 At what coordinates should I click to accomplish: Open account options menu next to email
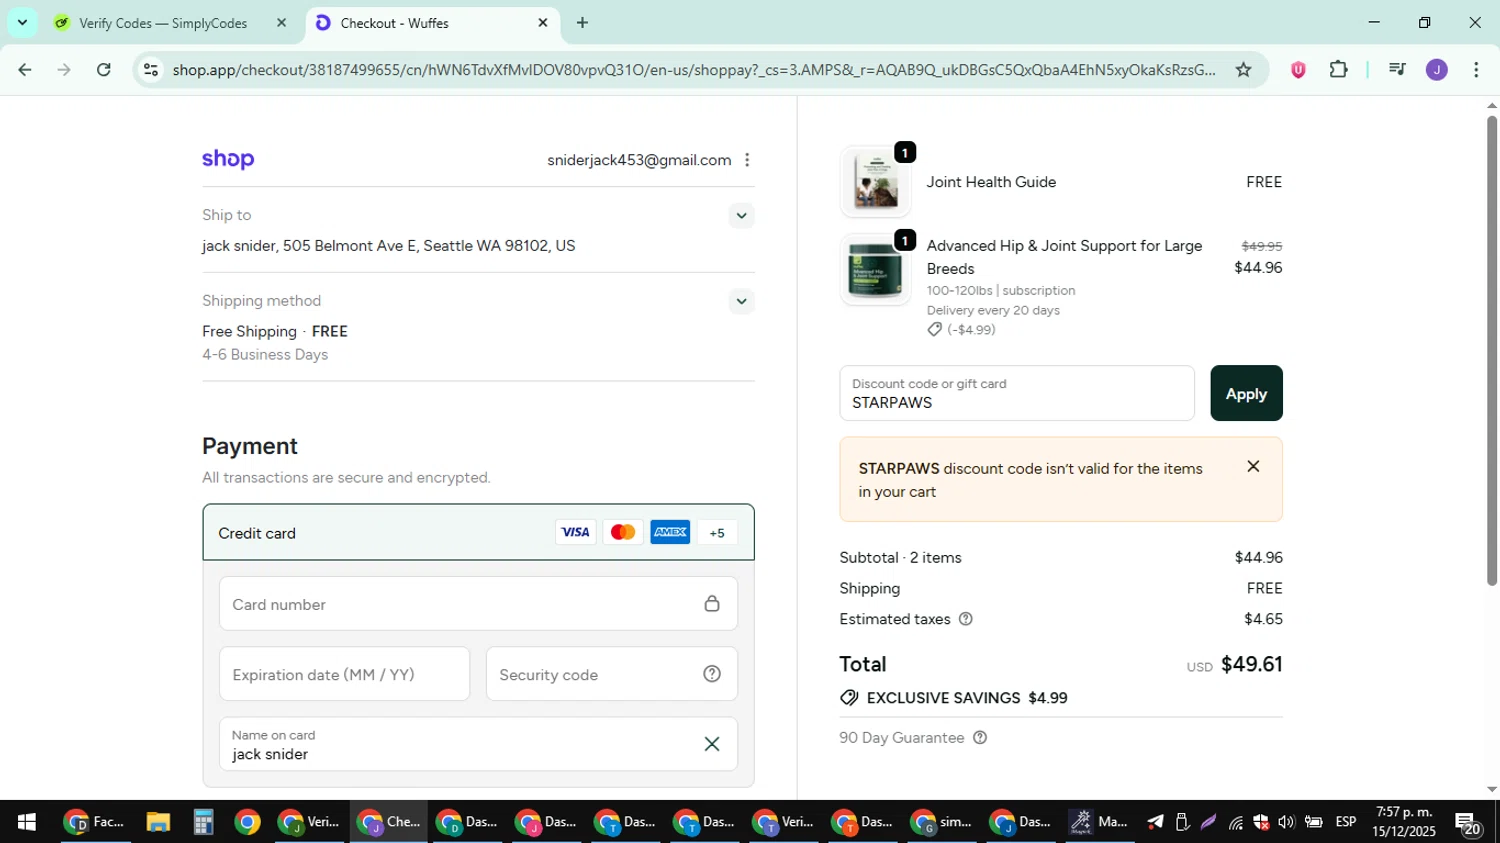pos(747,160)
